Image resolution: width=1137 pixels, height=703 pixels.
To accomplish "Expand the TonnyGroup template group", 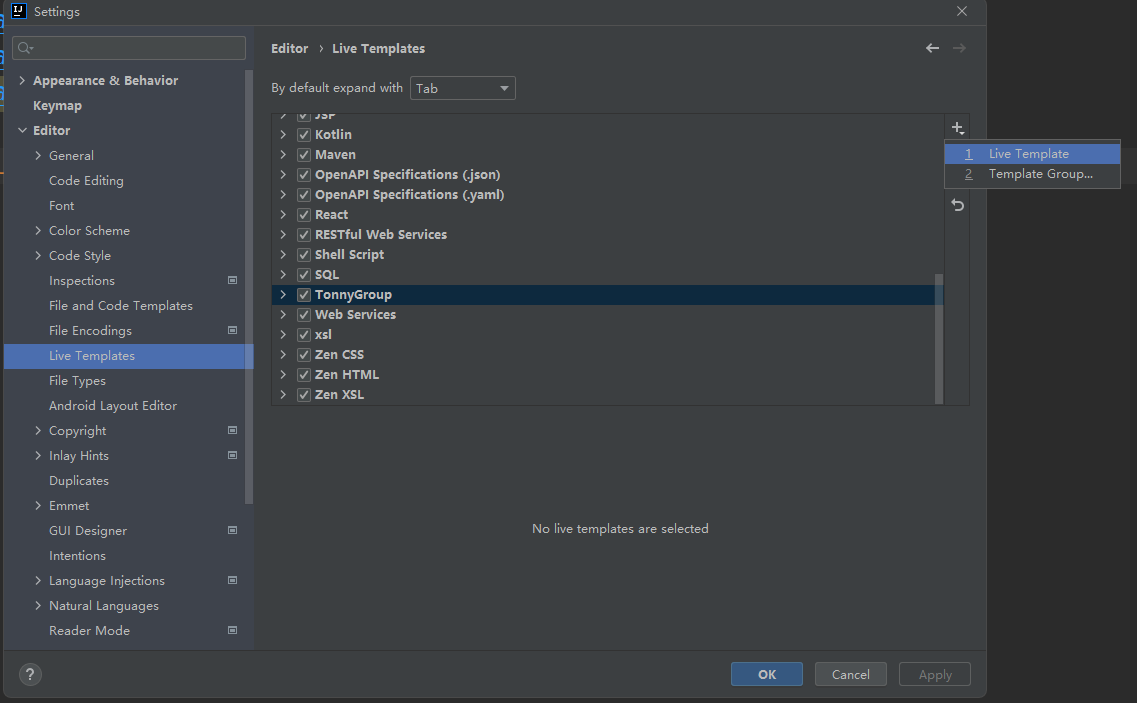I will tap(283, 295).
